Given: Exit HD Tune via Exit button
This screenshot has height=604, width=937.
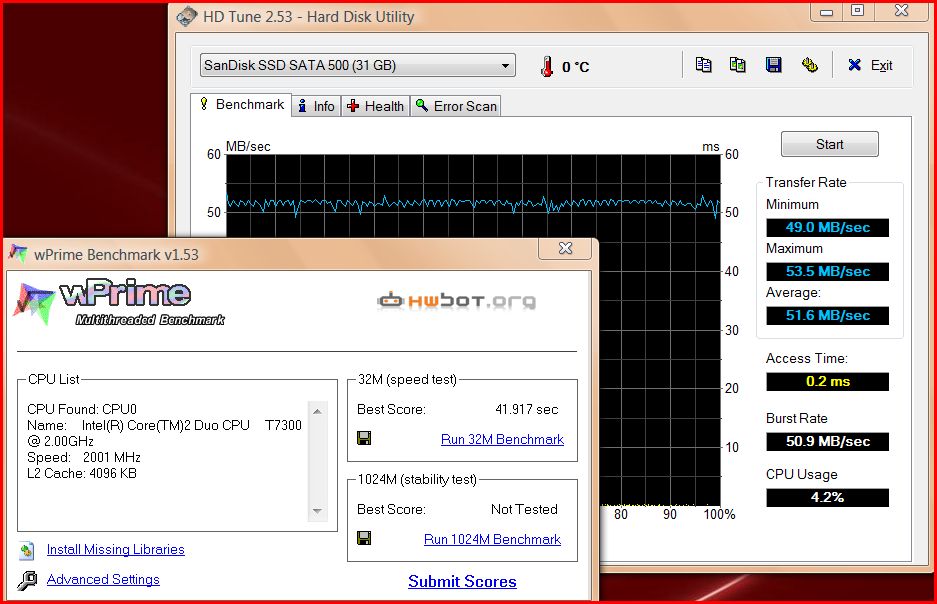Looking at the screenshot, I should [870, 65].
